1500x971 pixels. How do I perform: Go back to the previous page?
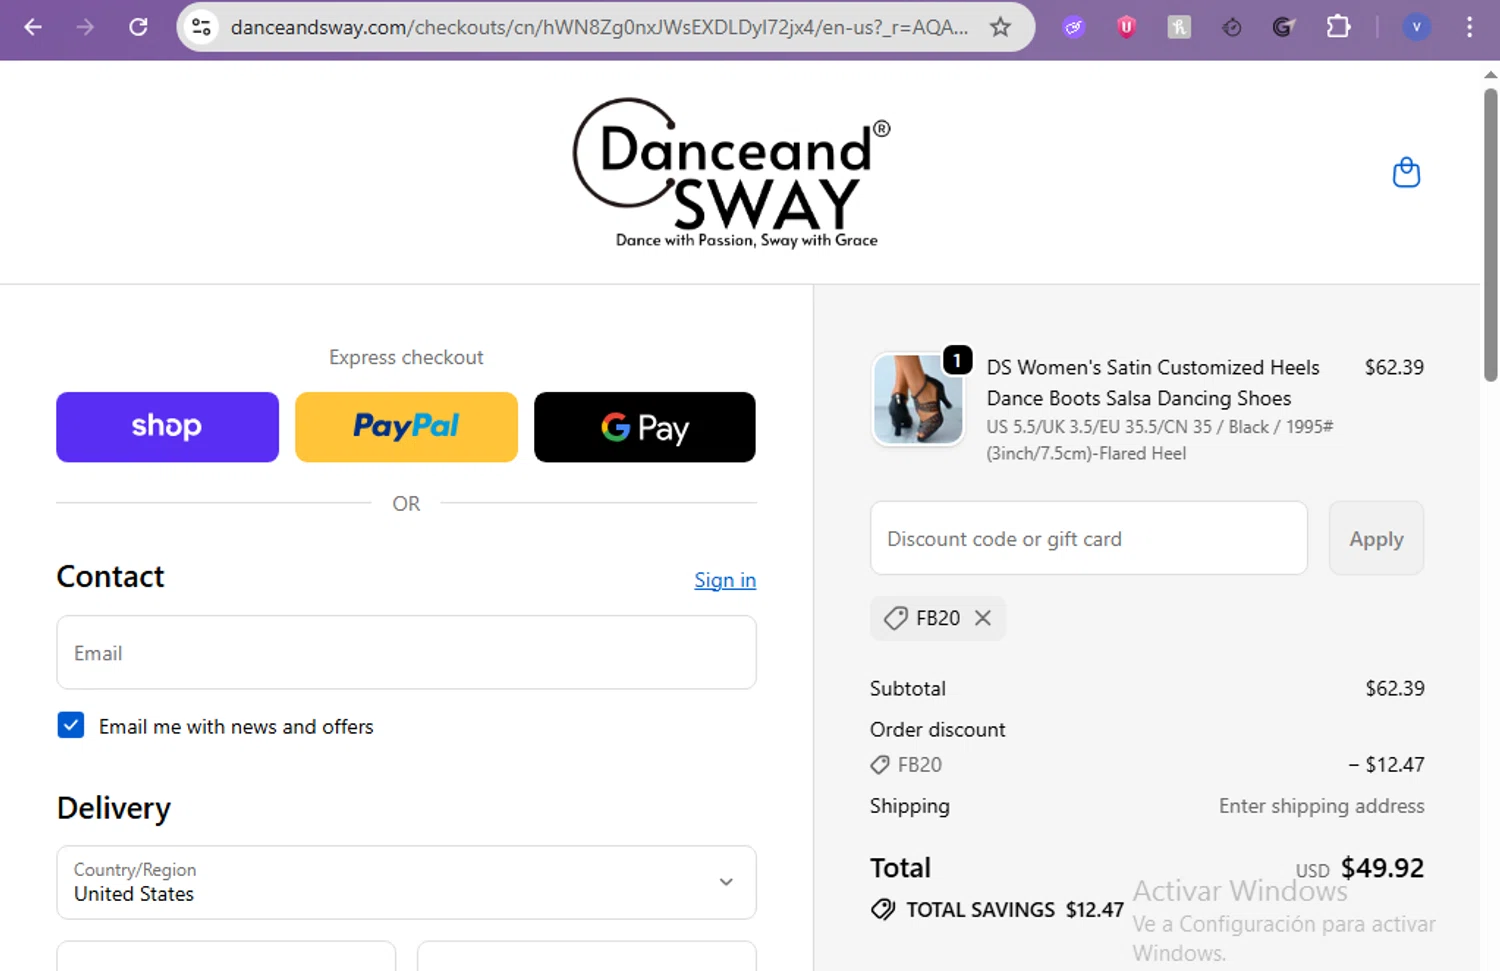(33, 27)
